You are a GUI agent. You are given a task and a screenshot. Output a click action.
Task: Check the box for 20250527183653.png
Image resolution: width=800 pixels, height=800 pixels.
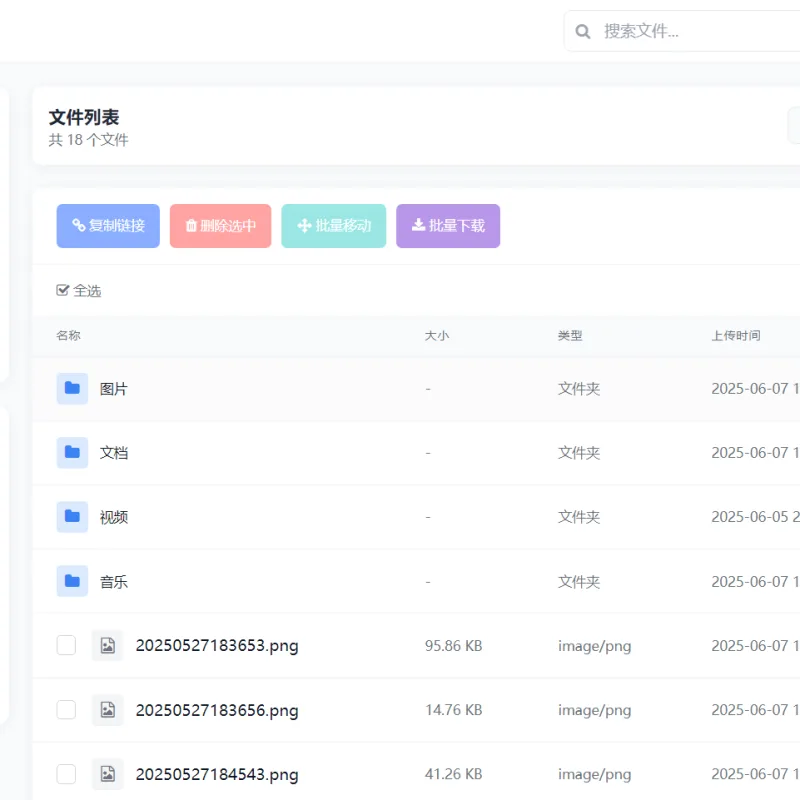(x=66, y=645)
